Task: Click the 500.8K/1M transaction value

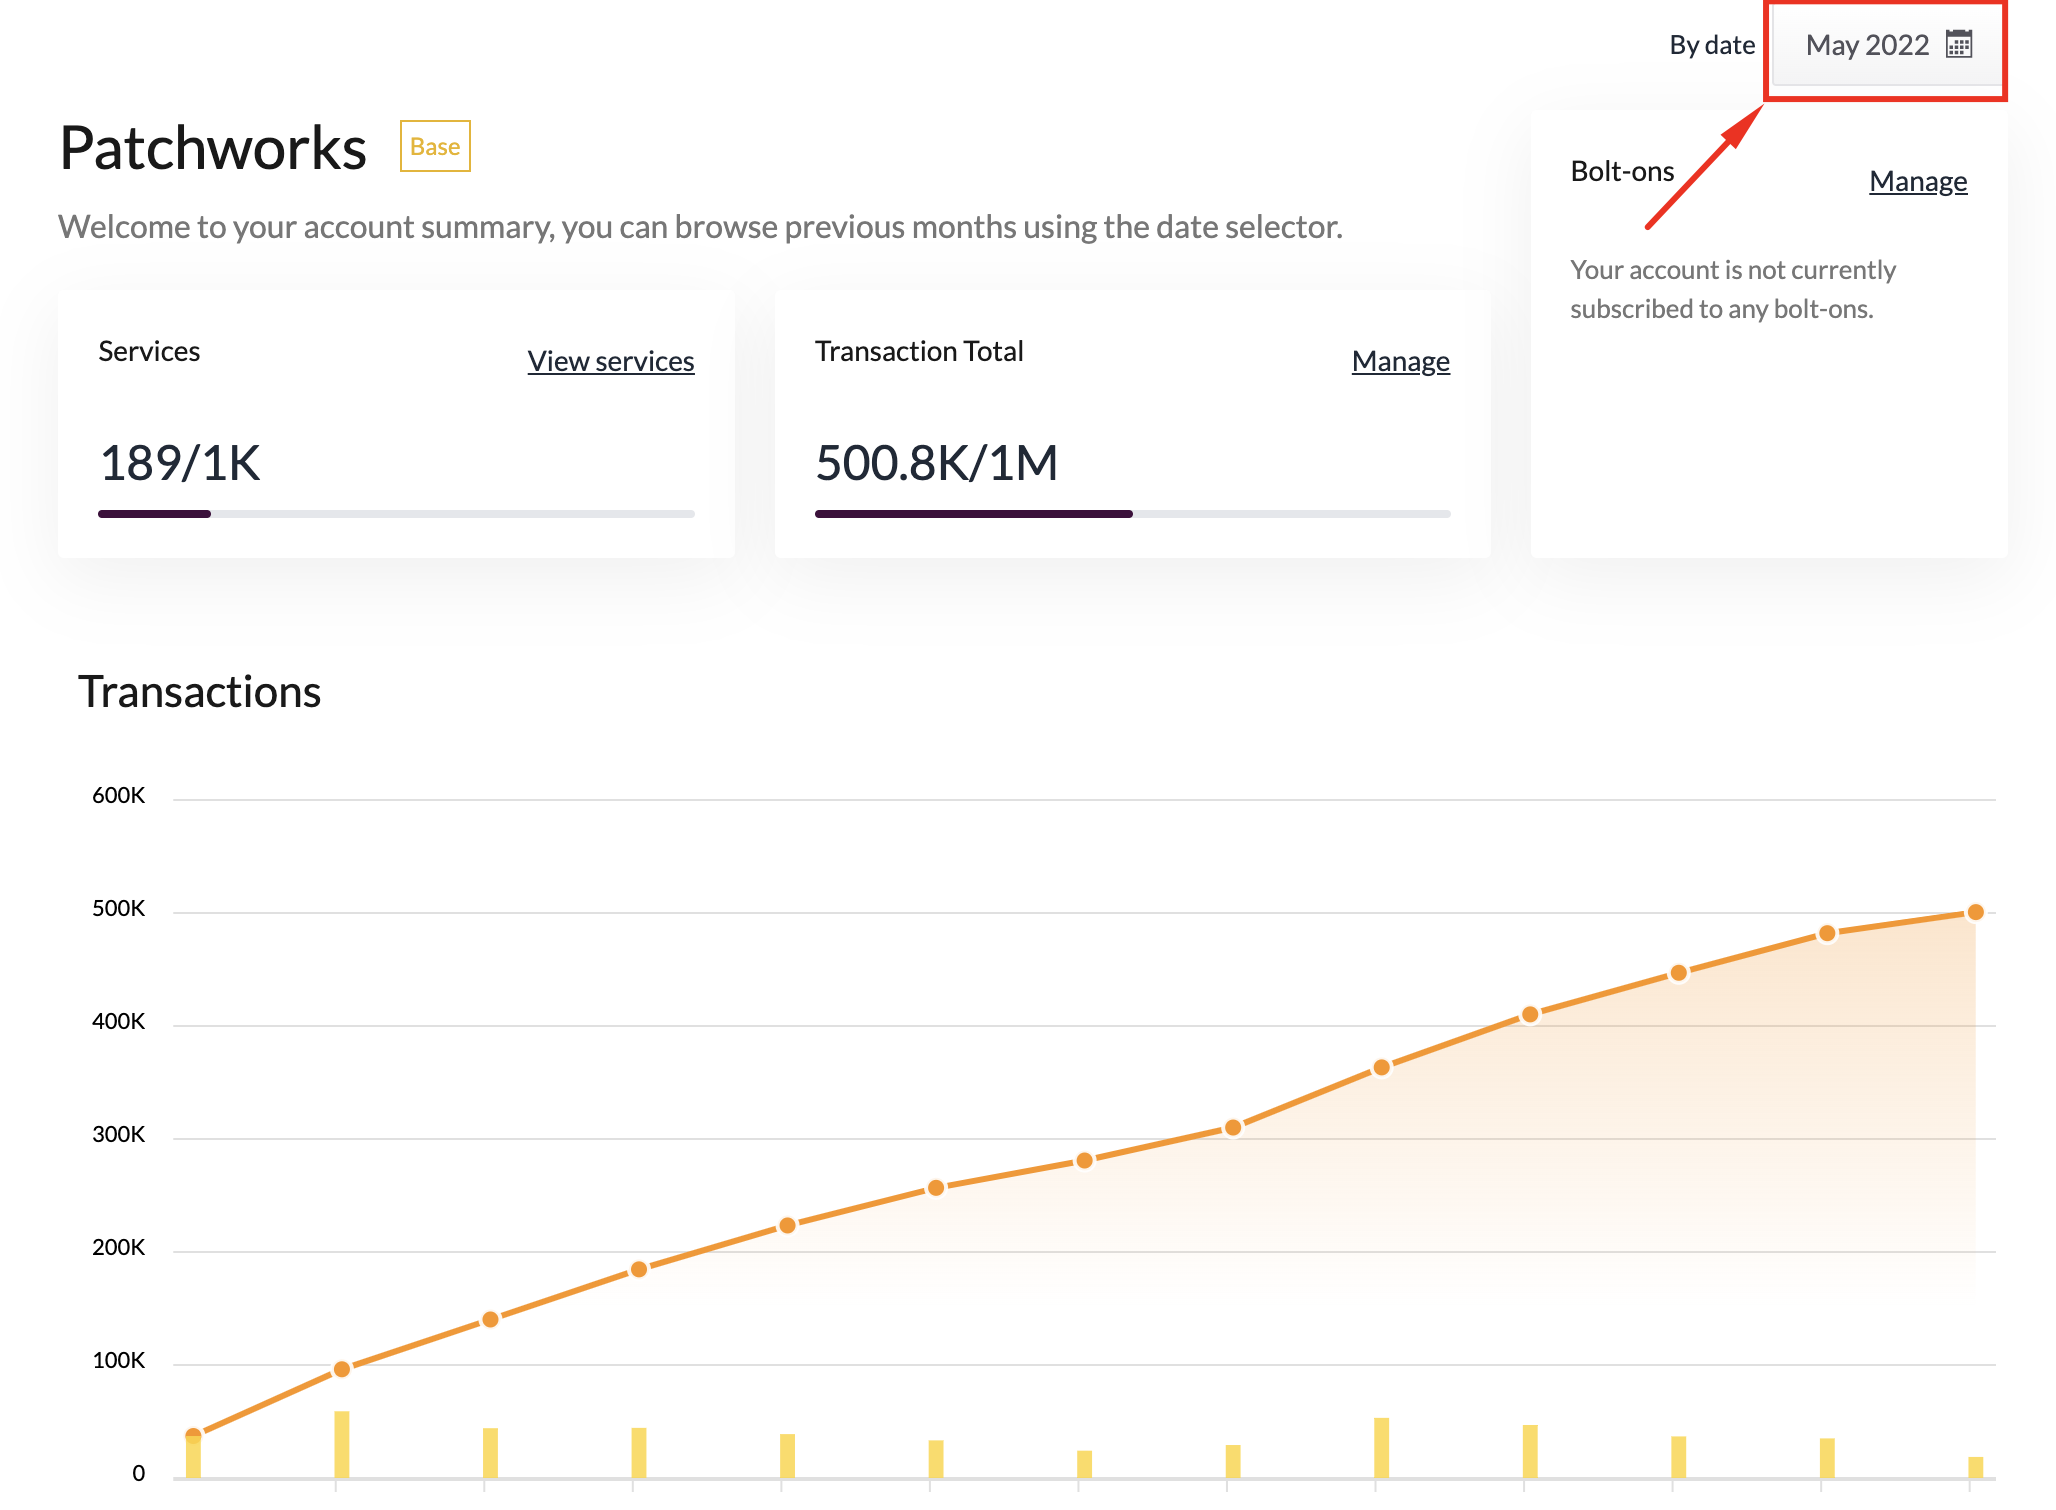Action: [x=936, y=463]
